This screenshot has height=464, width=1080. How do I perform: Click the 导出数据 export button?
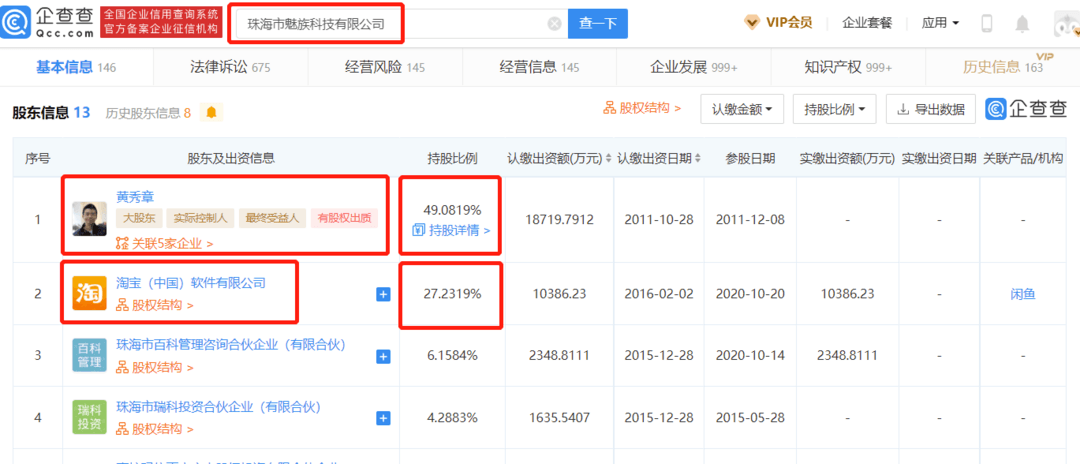930,109
